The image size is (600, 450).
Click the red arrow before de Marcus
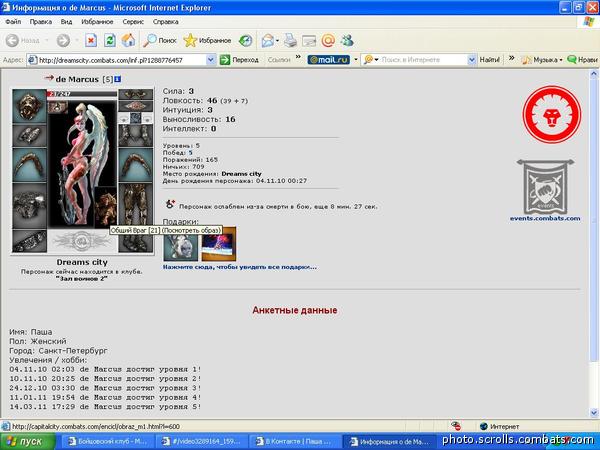(49, 78)
